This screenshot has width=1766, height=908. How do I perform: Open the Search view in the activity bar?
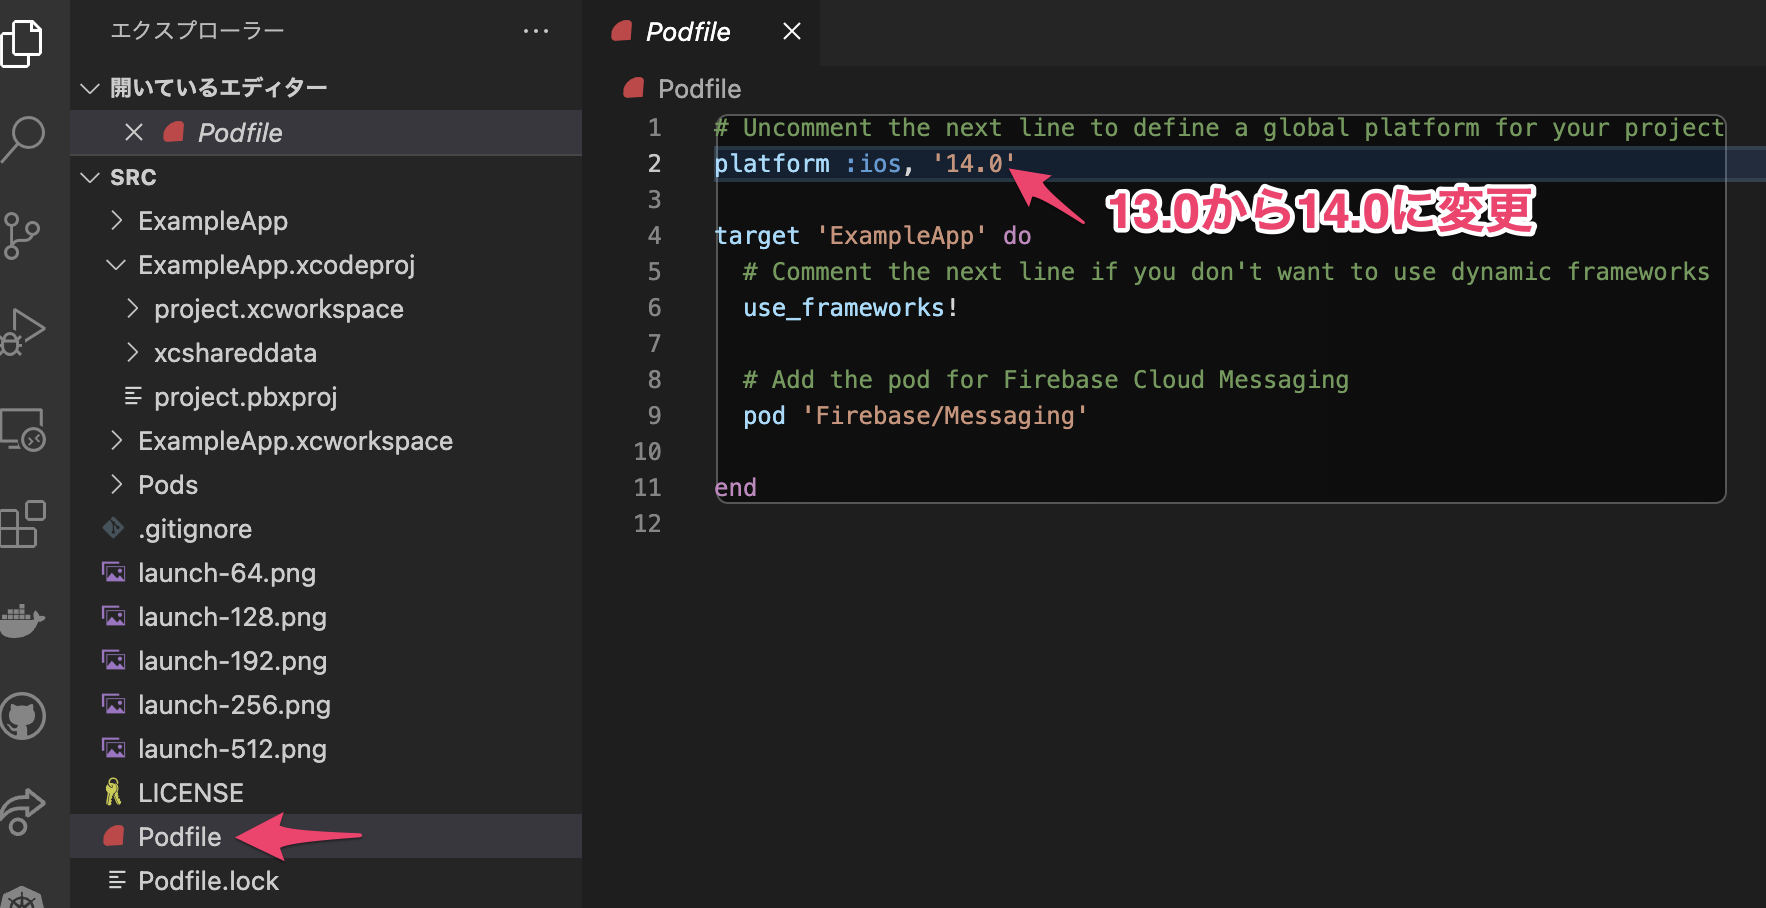coord(24,140)
